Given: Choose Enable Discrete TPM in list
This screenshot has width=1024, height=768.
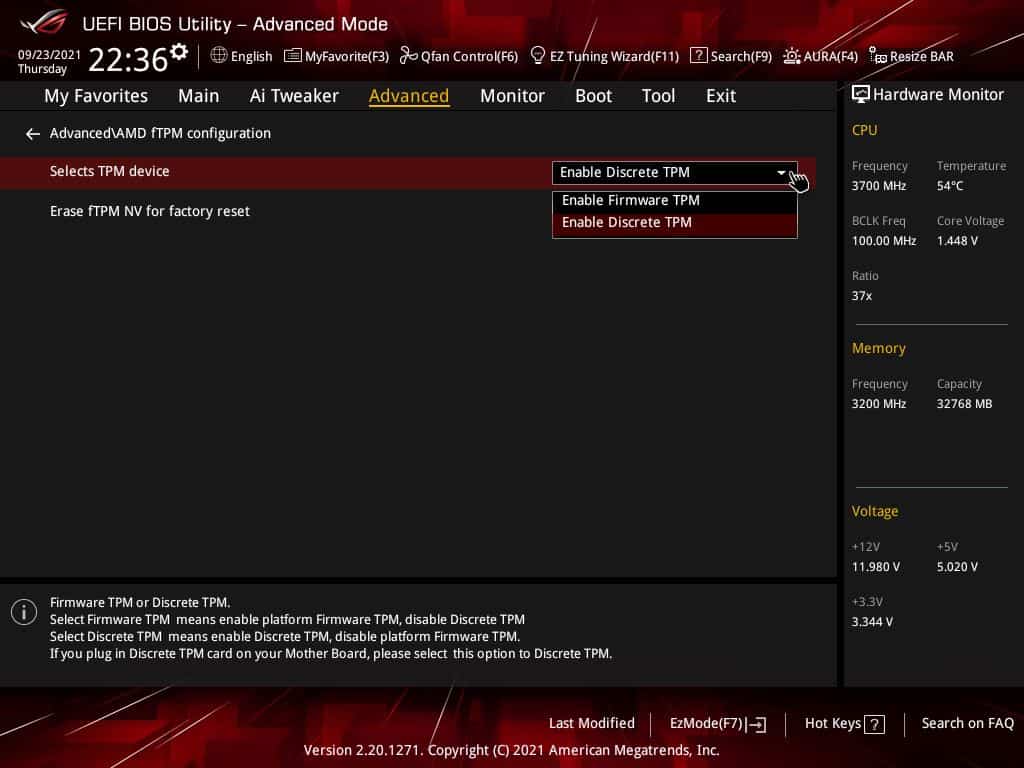Looking at the screenshot, I should 675,223.
